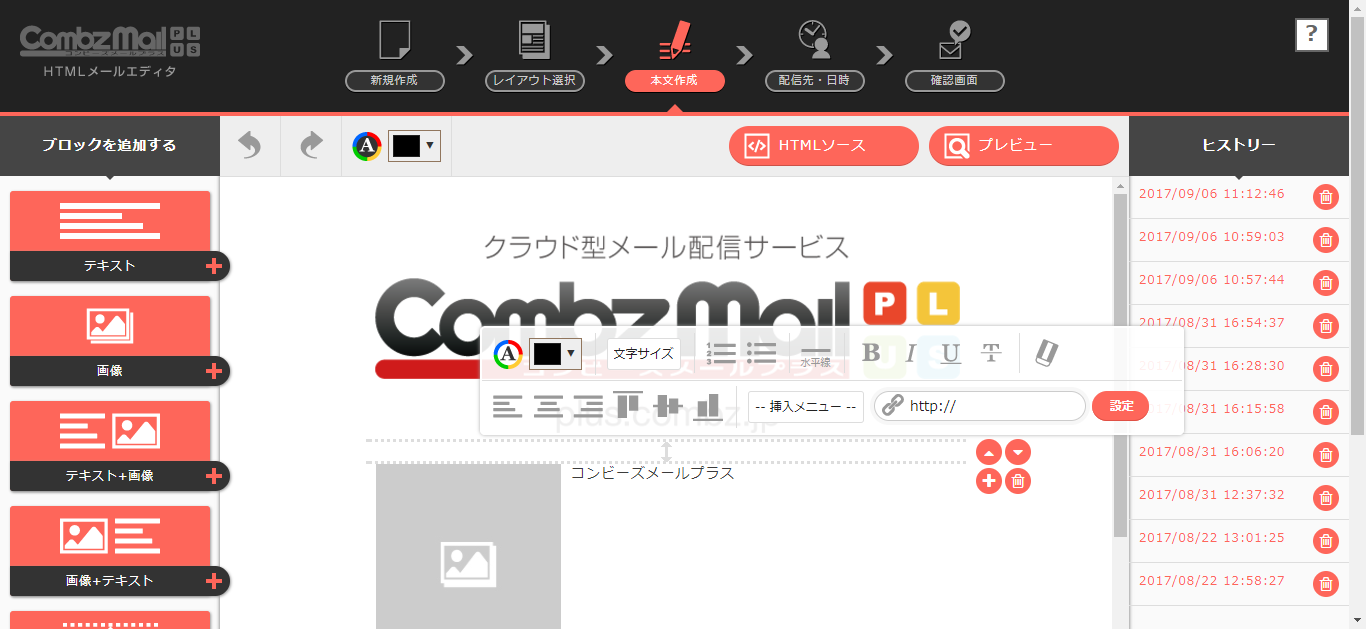This screenshot has width=1366, height=629.
Task: Toggle italic formatting on selected text
Action: point(910,352)
